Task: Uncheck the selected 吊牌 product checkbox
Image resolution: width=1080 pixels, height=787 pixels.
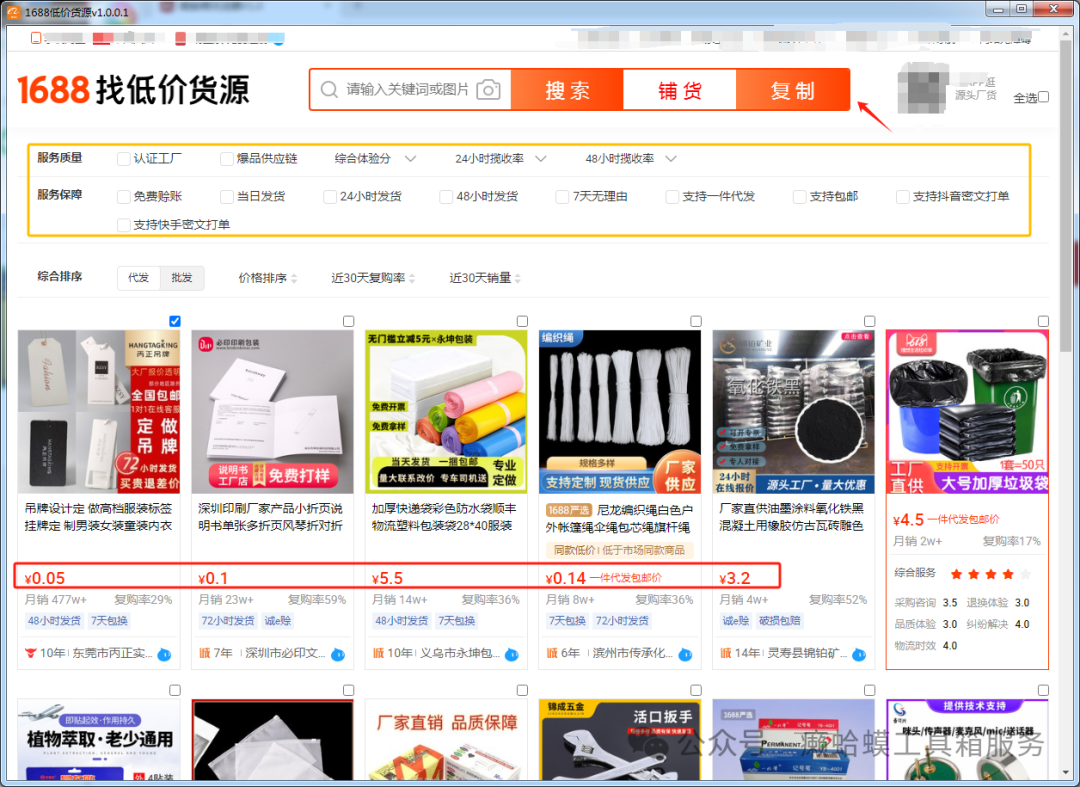Action: tap(175, 321)
